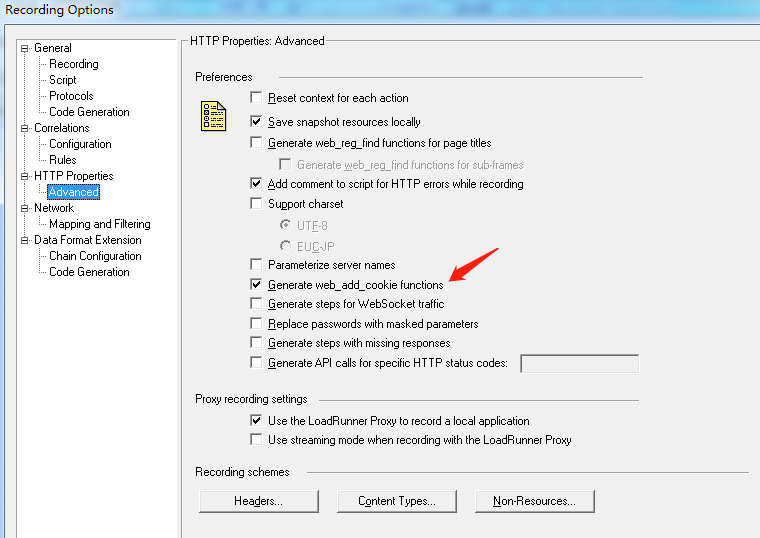The width and height of the screenshot is (760, 538).
Task: Collapse the Correlations tree node
Action: [x=25, y=128]
